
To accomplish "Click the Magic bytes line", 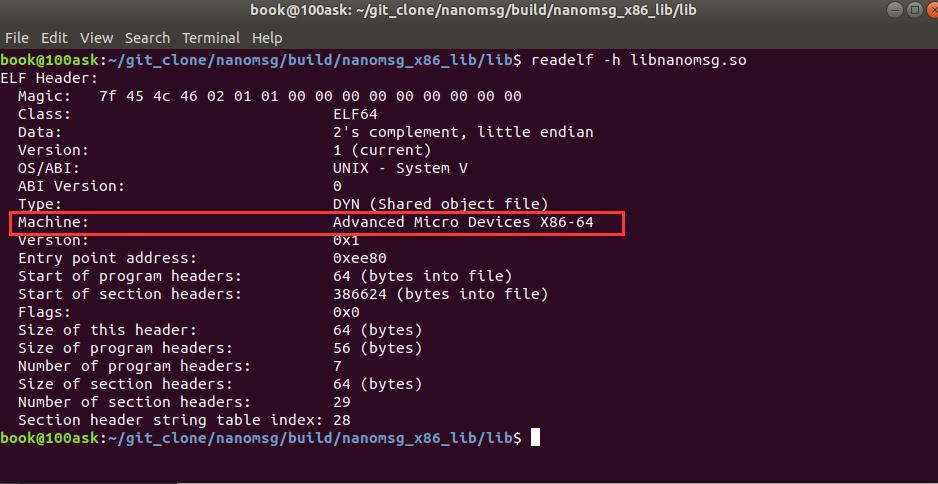I will tap(270, 96).
